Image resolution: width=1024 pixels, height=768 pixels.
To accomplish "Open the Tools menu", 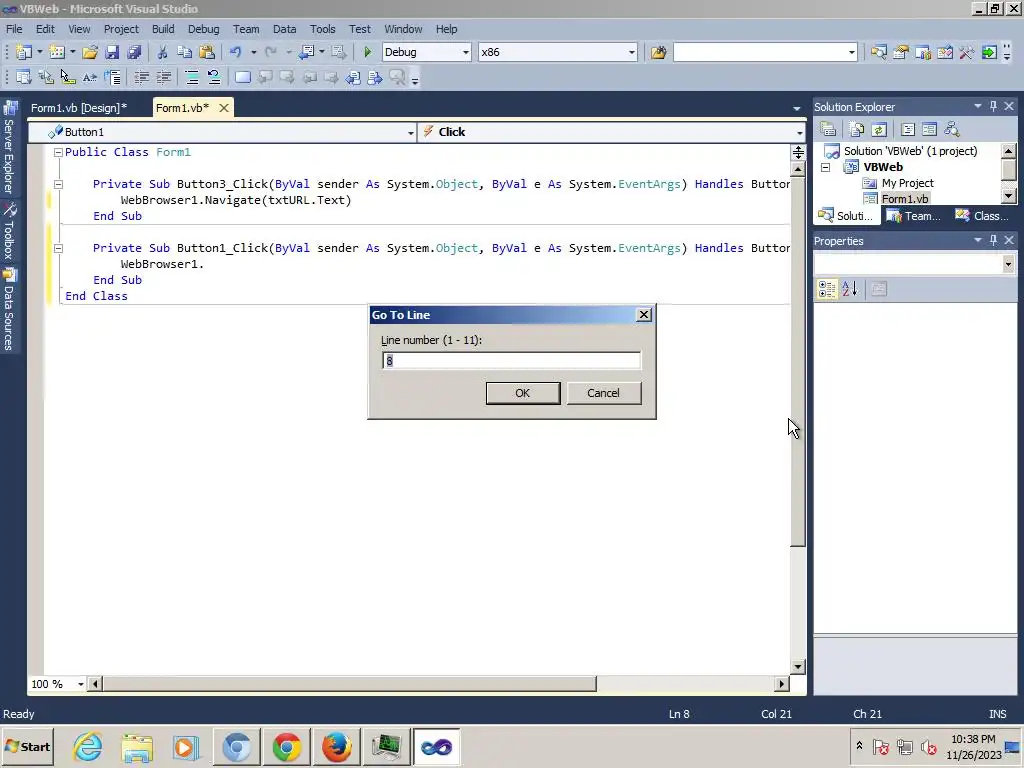I will pyautogui.click(x=322, y=29).
